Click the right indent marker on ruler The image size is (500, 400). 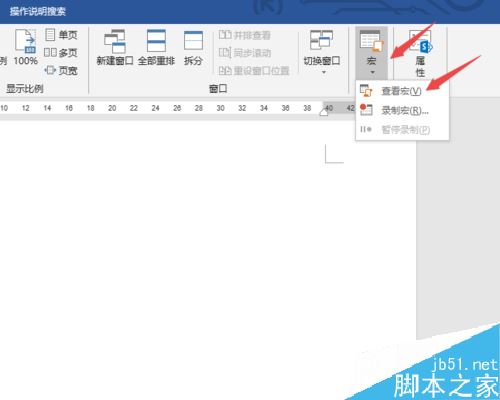coord(324,113)
